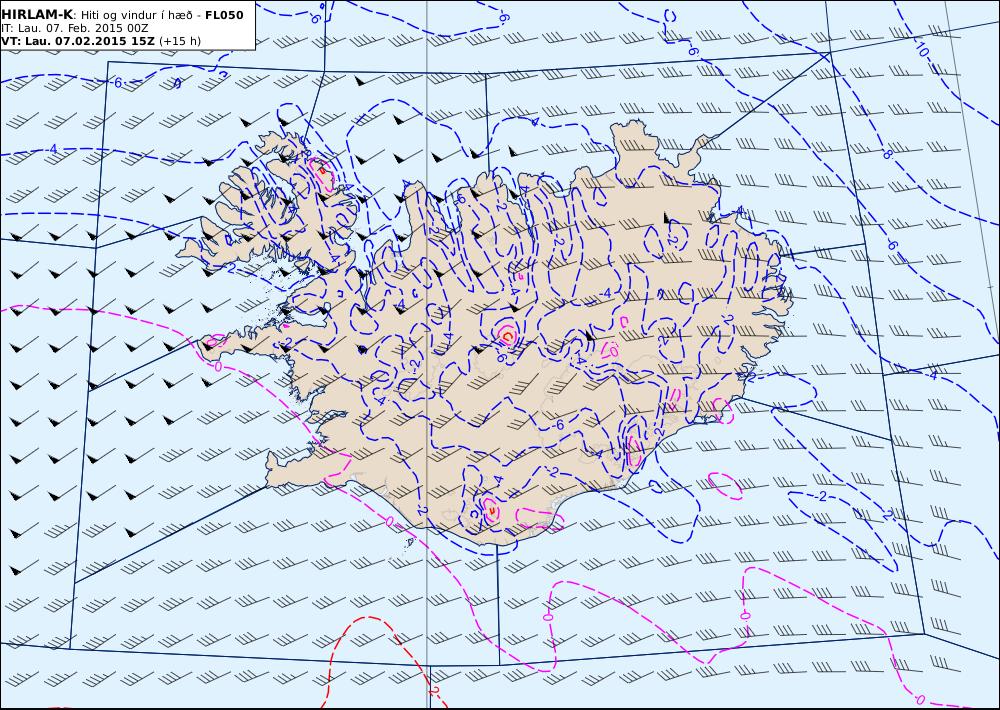Click the 'VT: Lau. 07.02.2015 15Z' valid time
The height and width of the screenshot is (710, 1000).
[x=78, y=41]
